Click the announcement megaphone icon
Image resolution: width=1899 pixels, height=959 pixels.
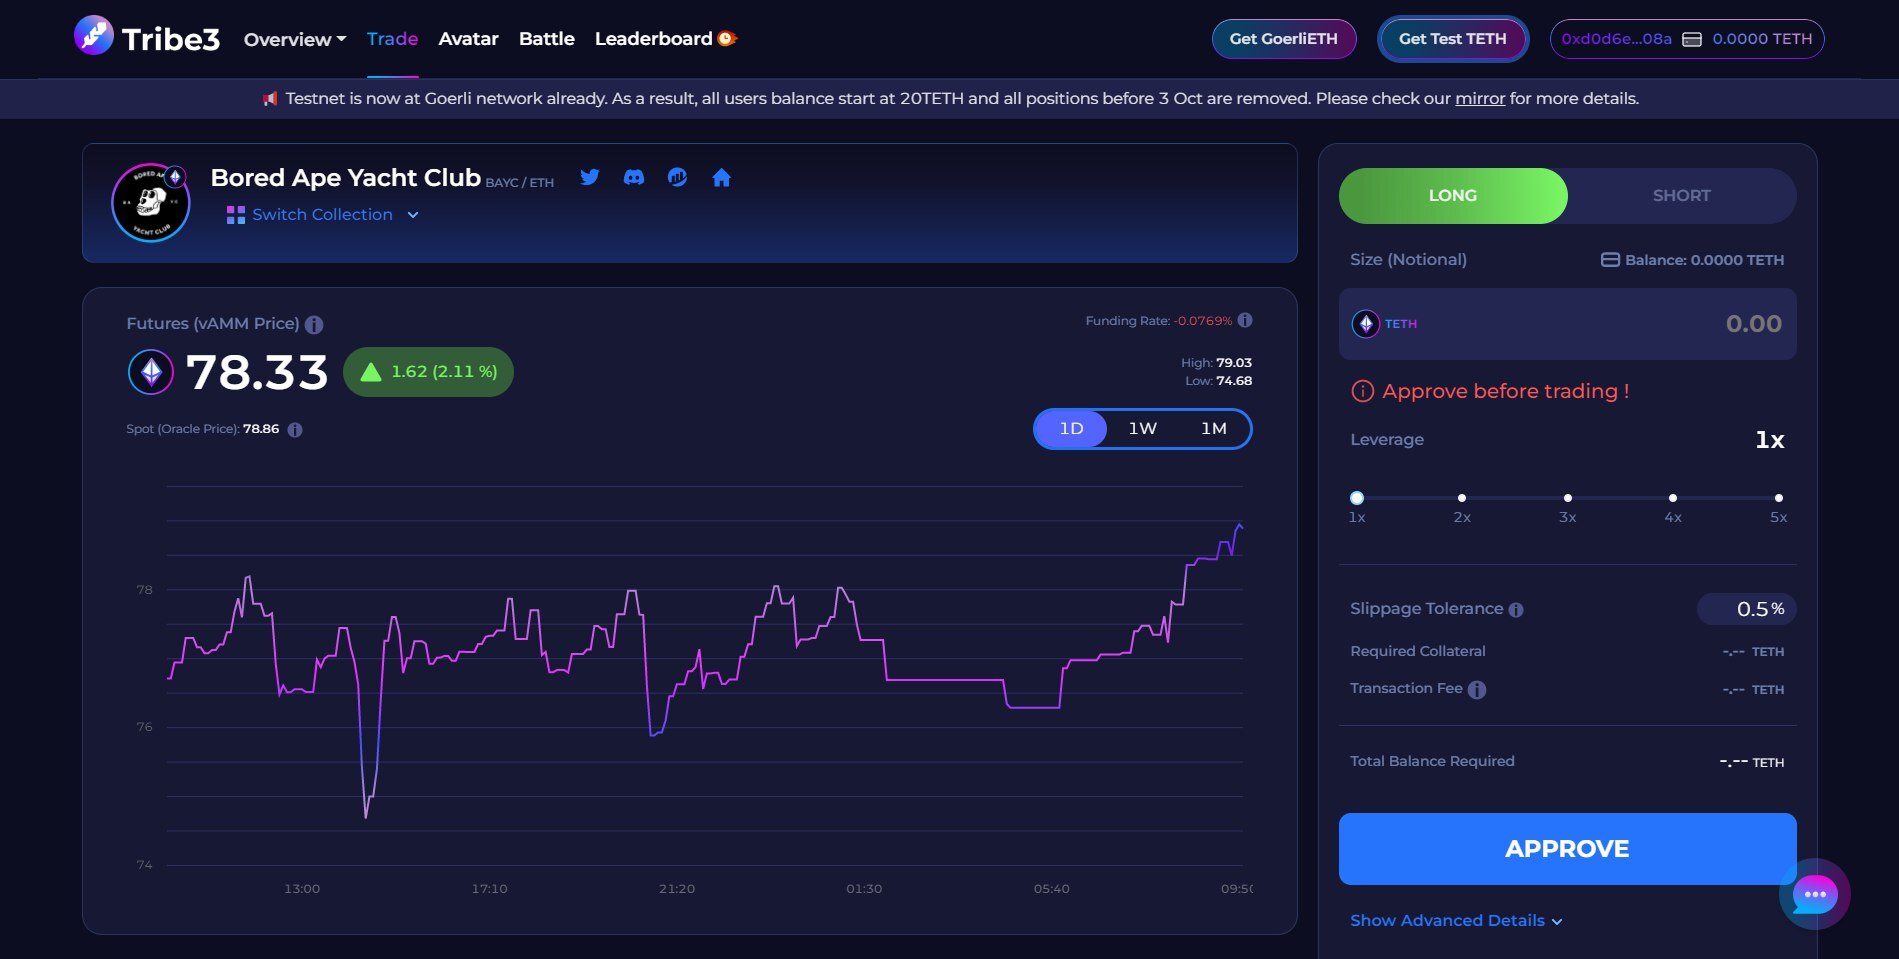pyautogui.click(x=270, y=98)
